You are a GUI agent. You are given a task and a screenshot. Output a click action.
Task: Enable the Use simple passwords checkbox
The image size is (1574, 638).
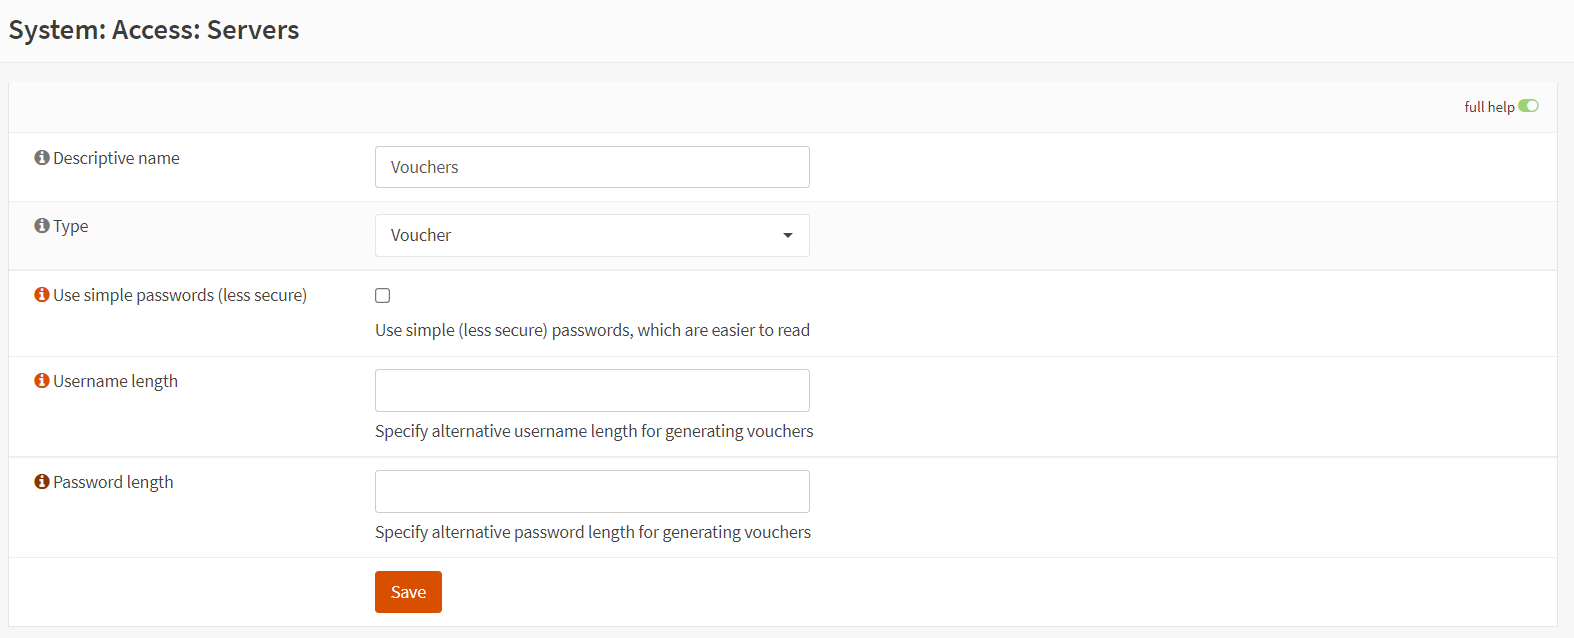point(383,295)
